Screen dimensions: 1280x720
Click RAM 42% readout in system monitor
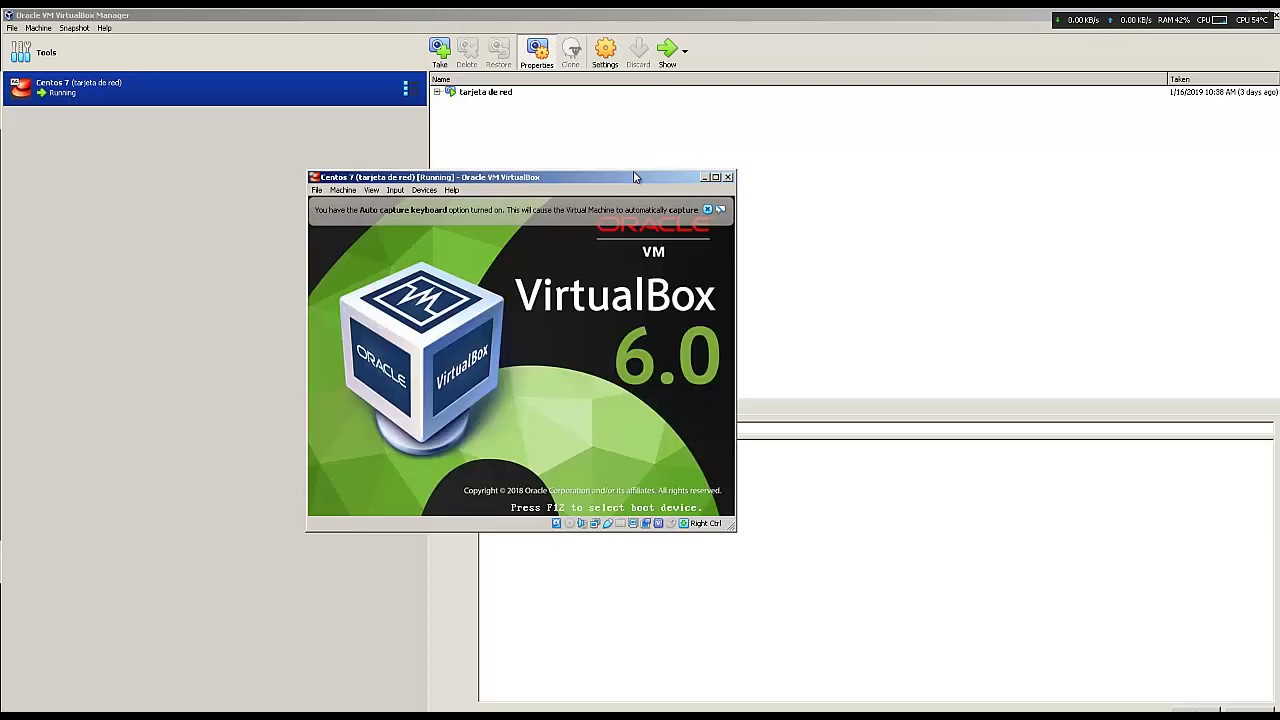click(x=1174, y=20)
